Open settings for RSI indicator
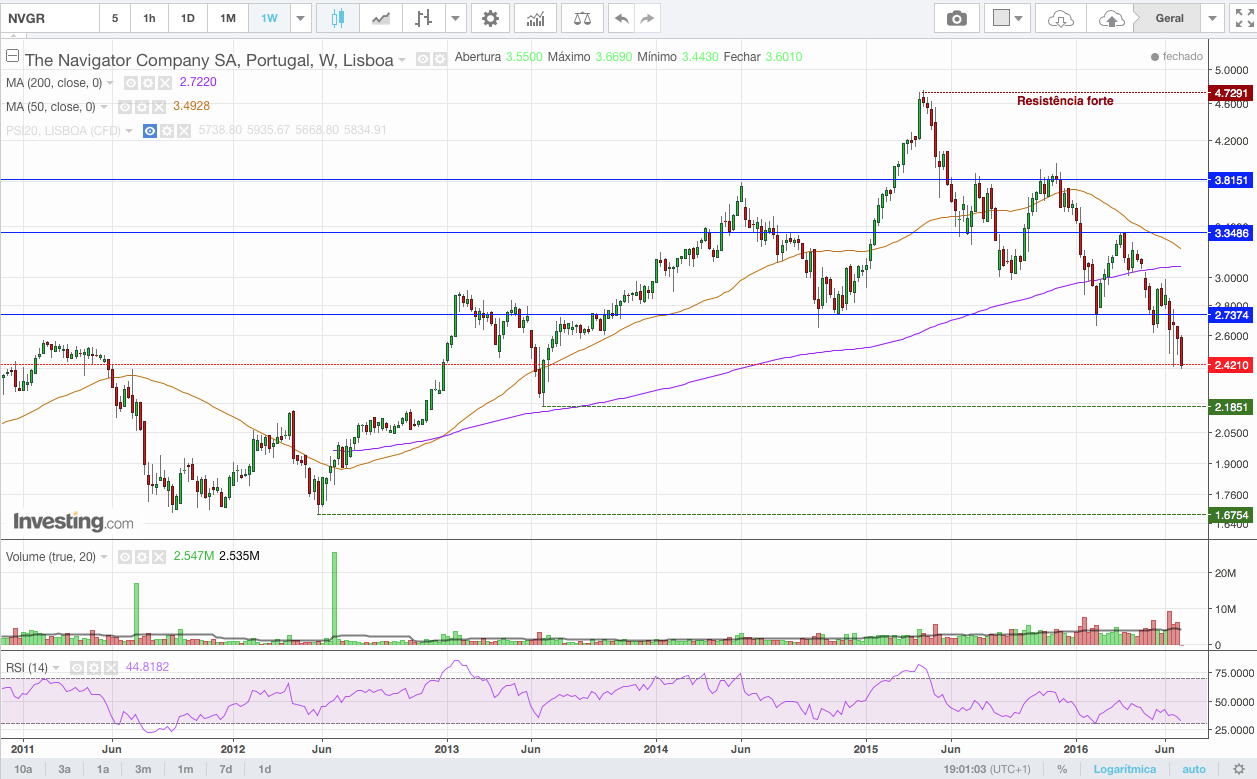The width and height of the screenshot is (1257, 779). click(95, 667)
